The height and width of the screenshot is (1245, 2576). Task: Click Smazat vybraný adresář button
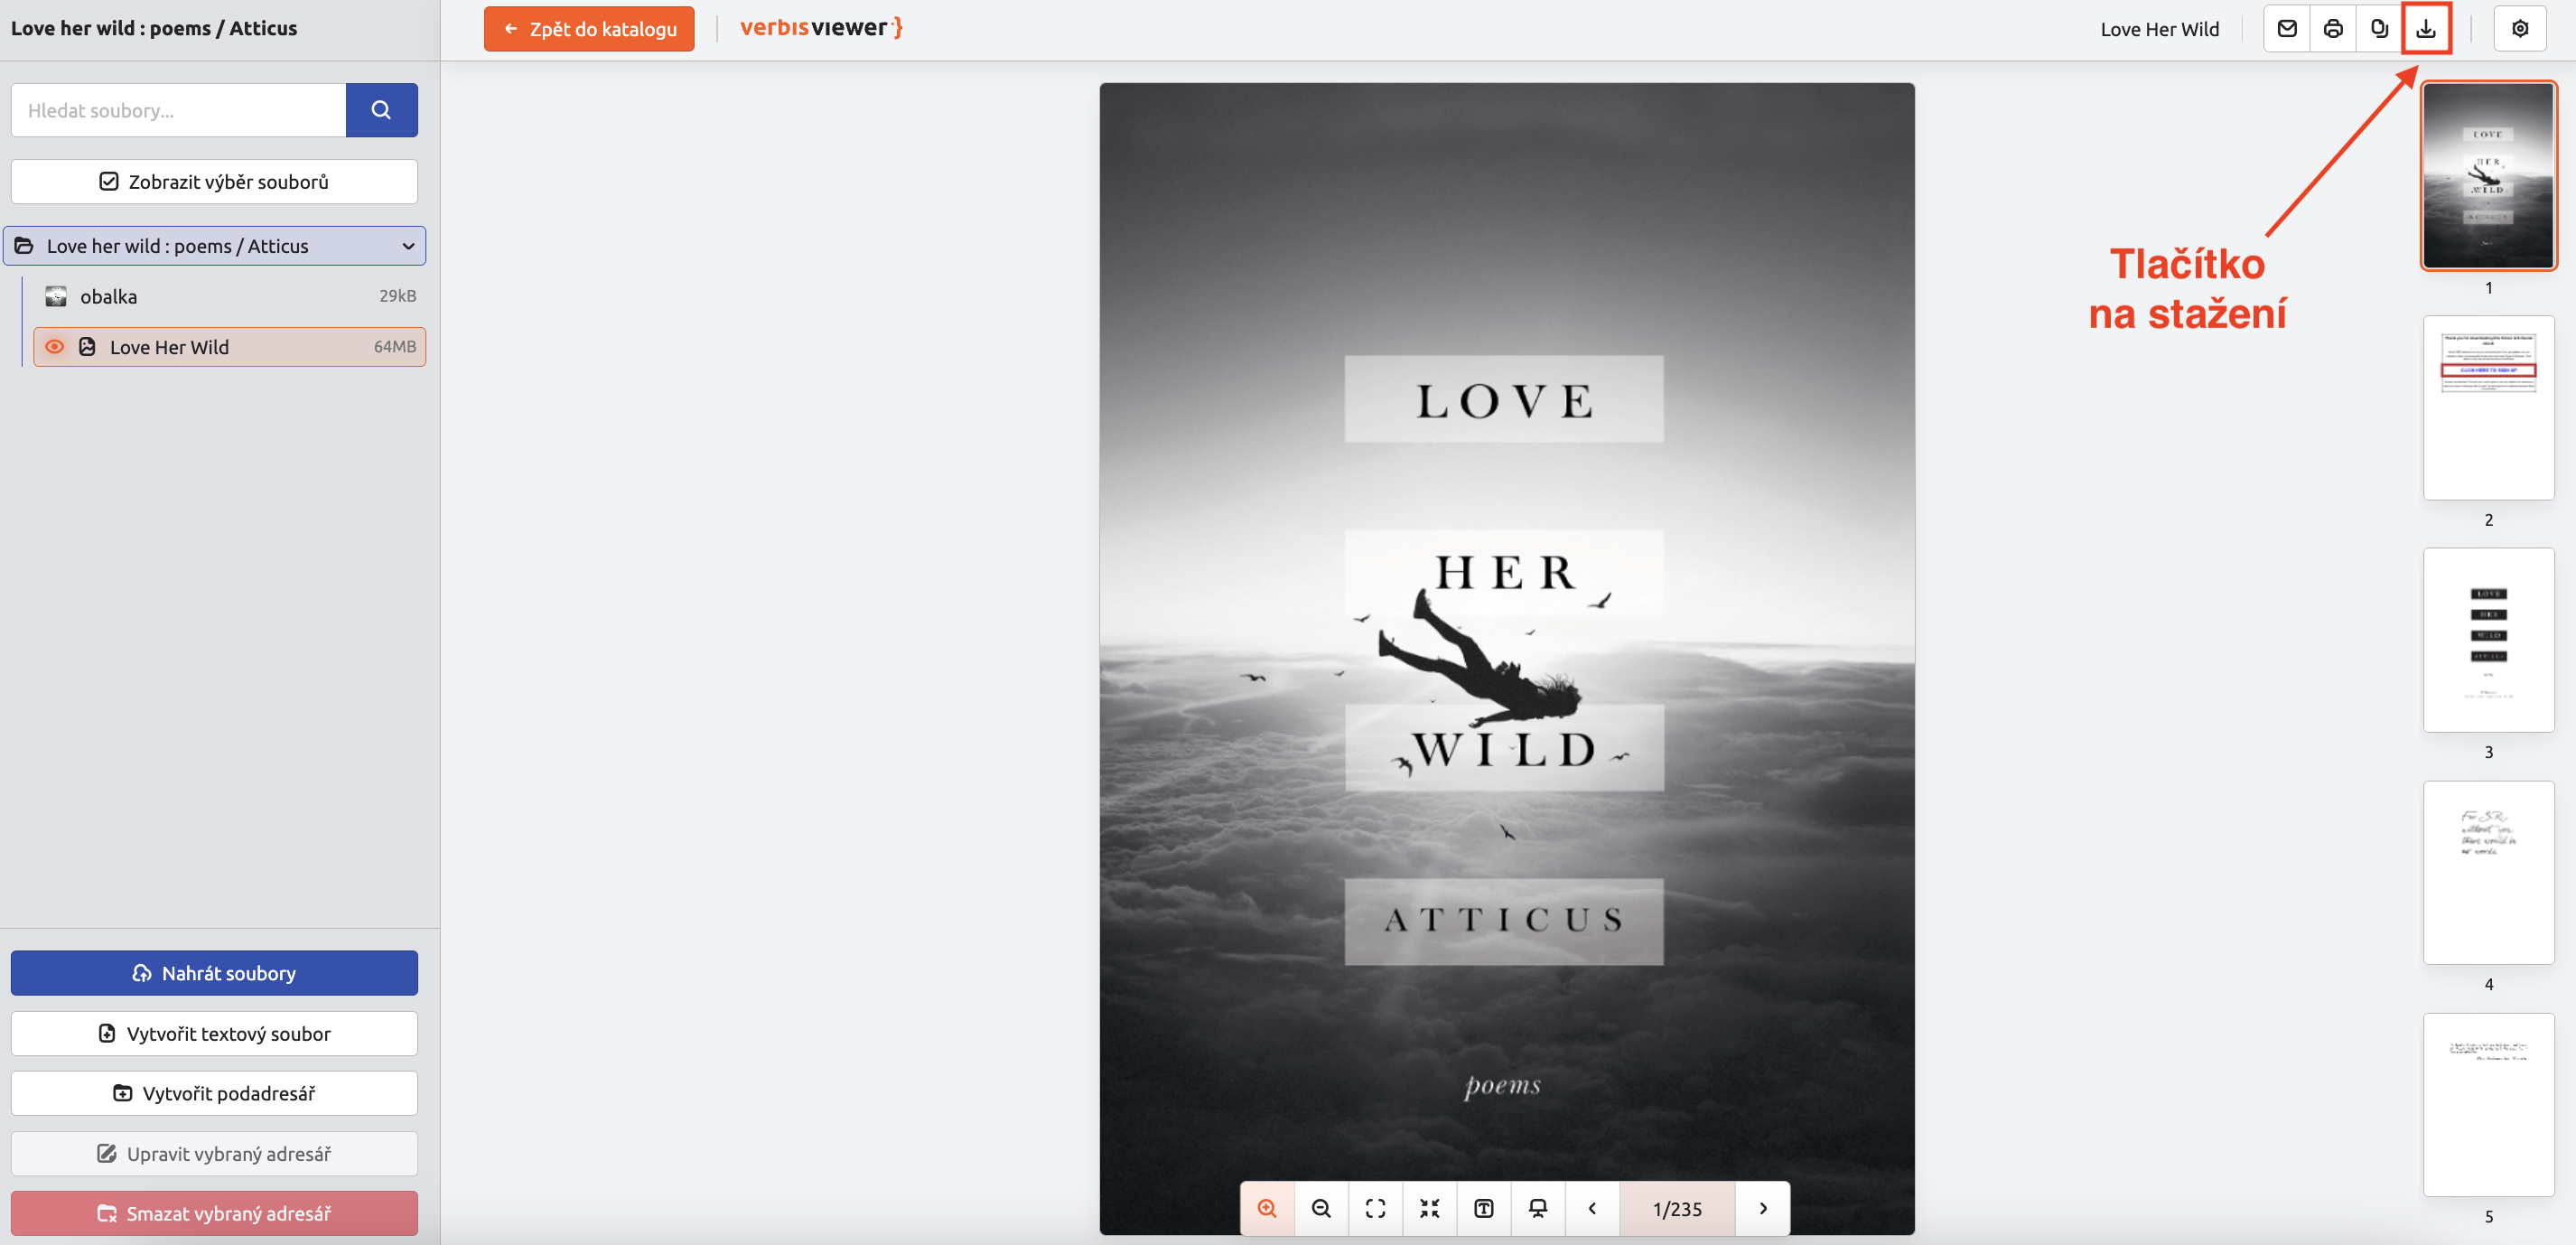click(214, 1213)
